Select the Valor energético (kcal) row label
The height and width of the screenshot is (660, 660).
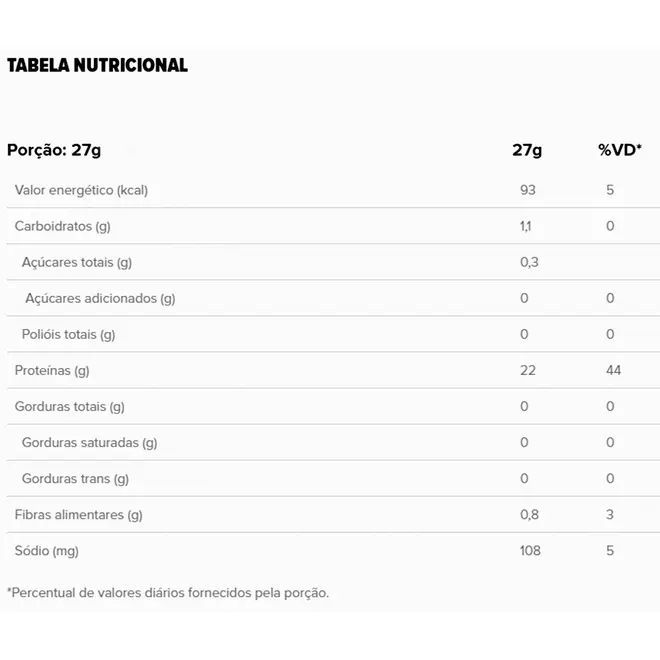(x=81, y=190)
